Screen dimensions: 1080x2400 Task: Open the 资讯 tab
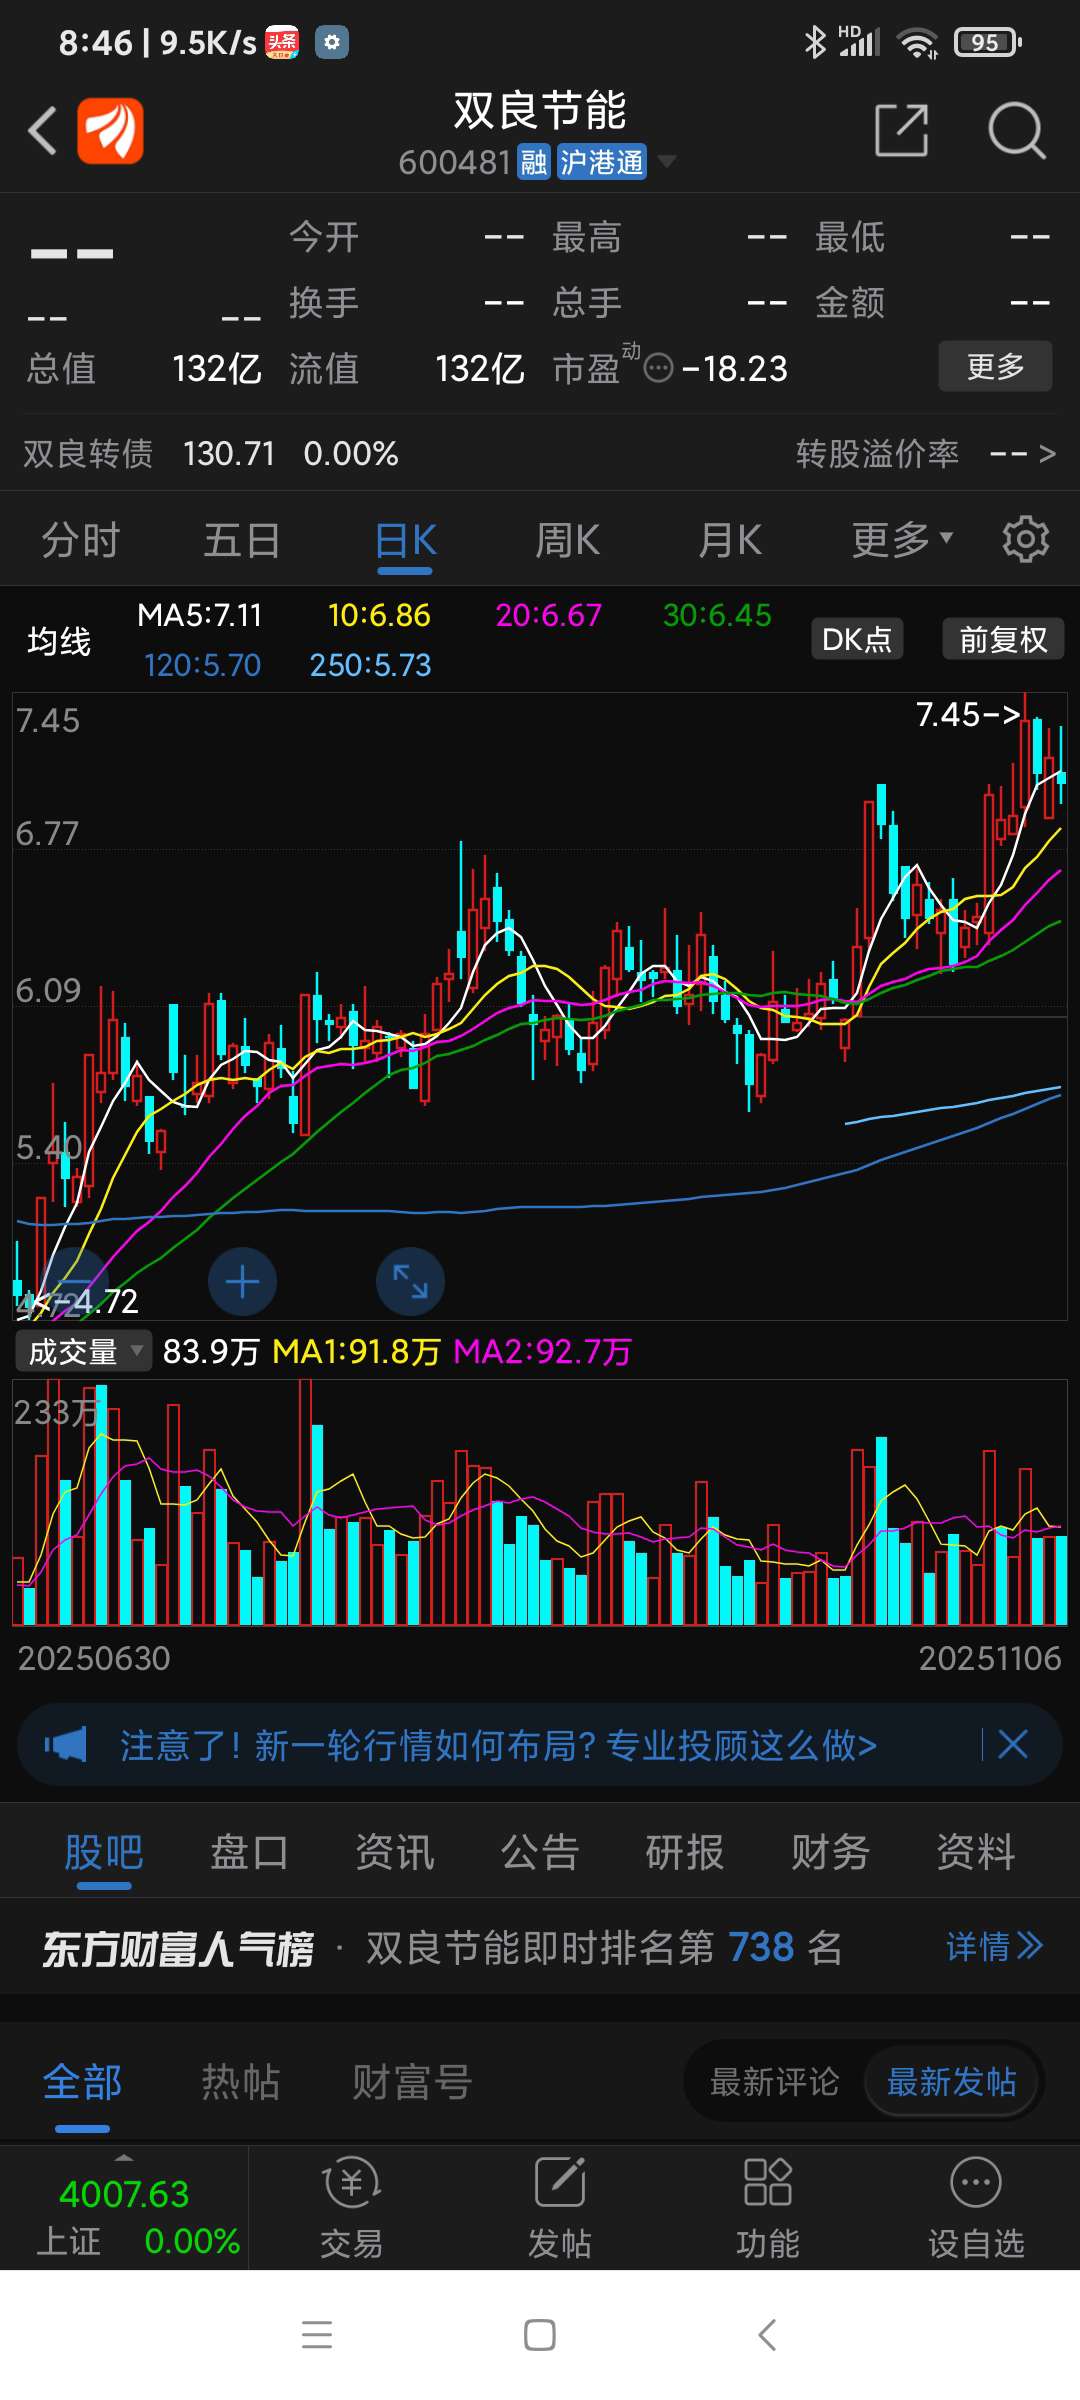pyautogui.click(x=395, y=1853)
